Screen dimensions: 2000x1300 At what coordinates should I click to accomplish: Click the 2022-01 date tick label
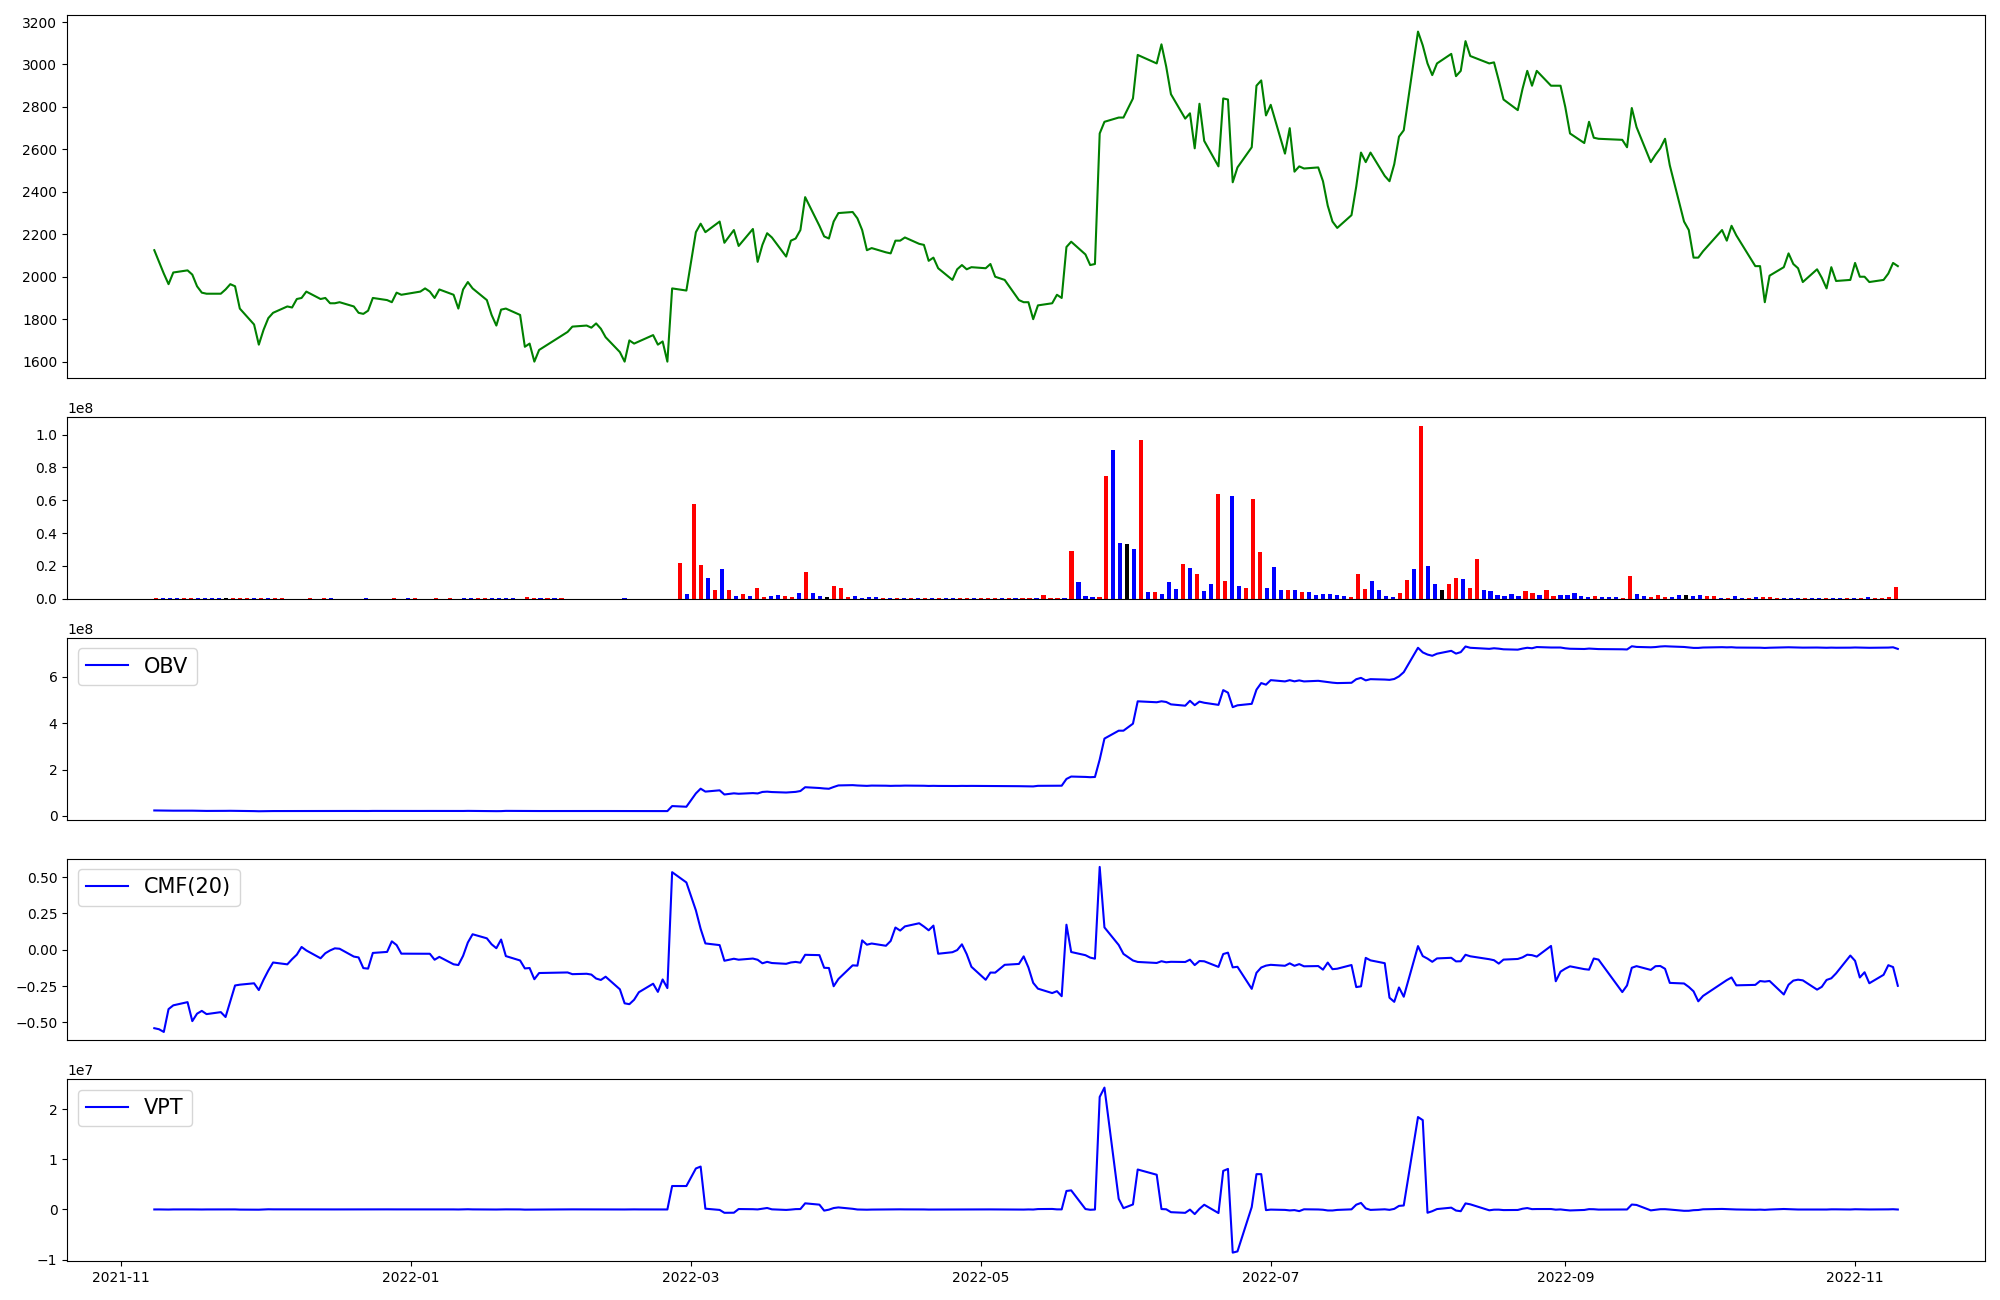(x=411, y=1277)
